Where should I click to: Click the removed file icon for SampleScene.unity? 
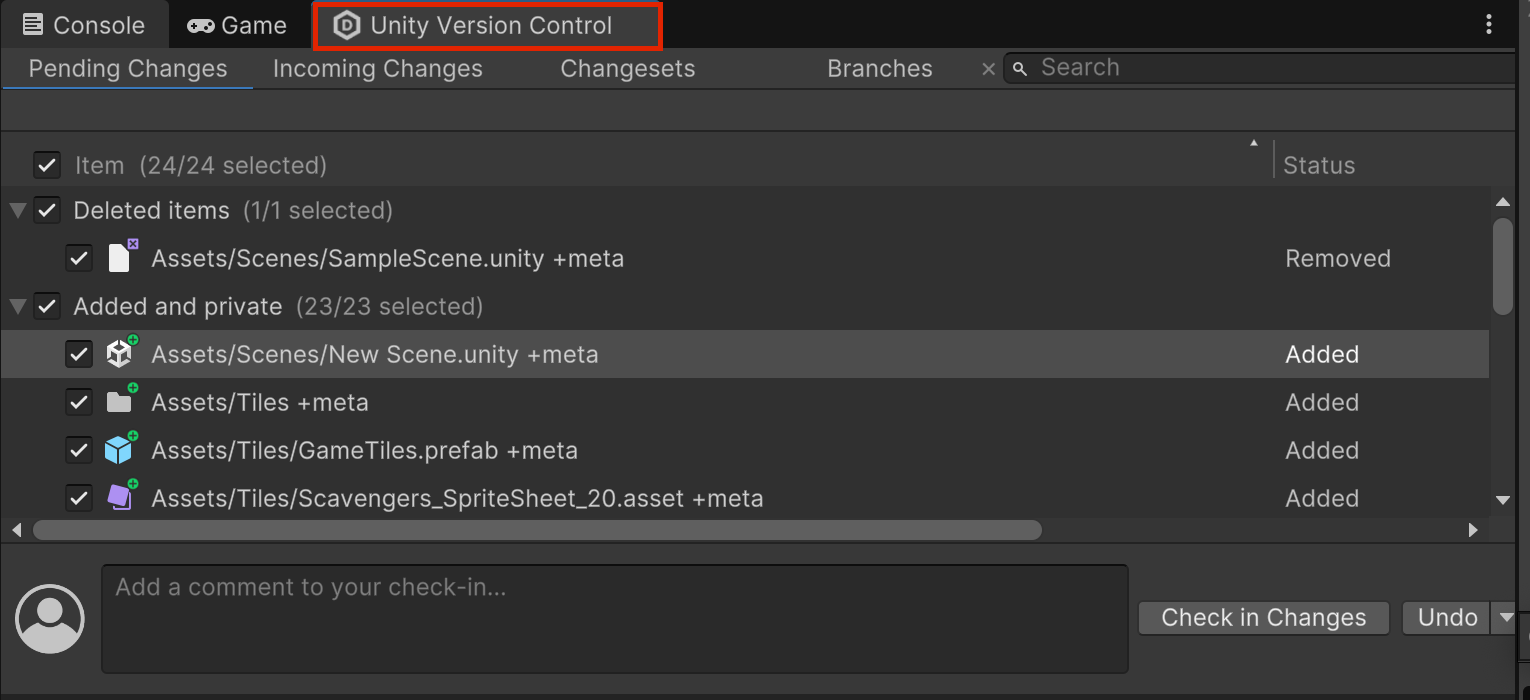pyautogui.click(x=120, y=258)
